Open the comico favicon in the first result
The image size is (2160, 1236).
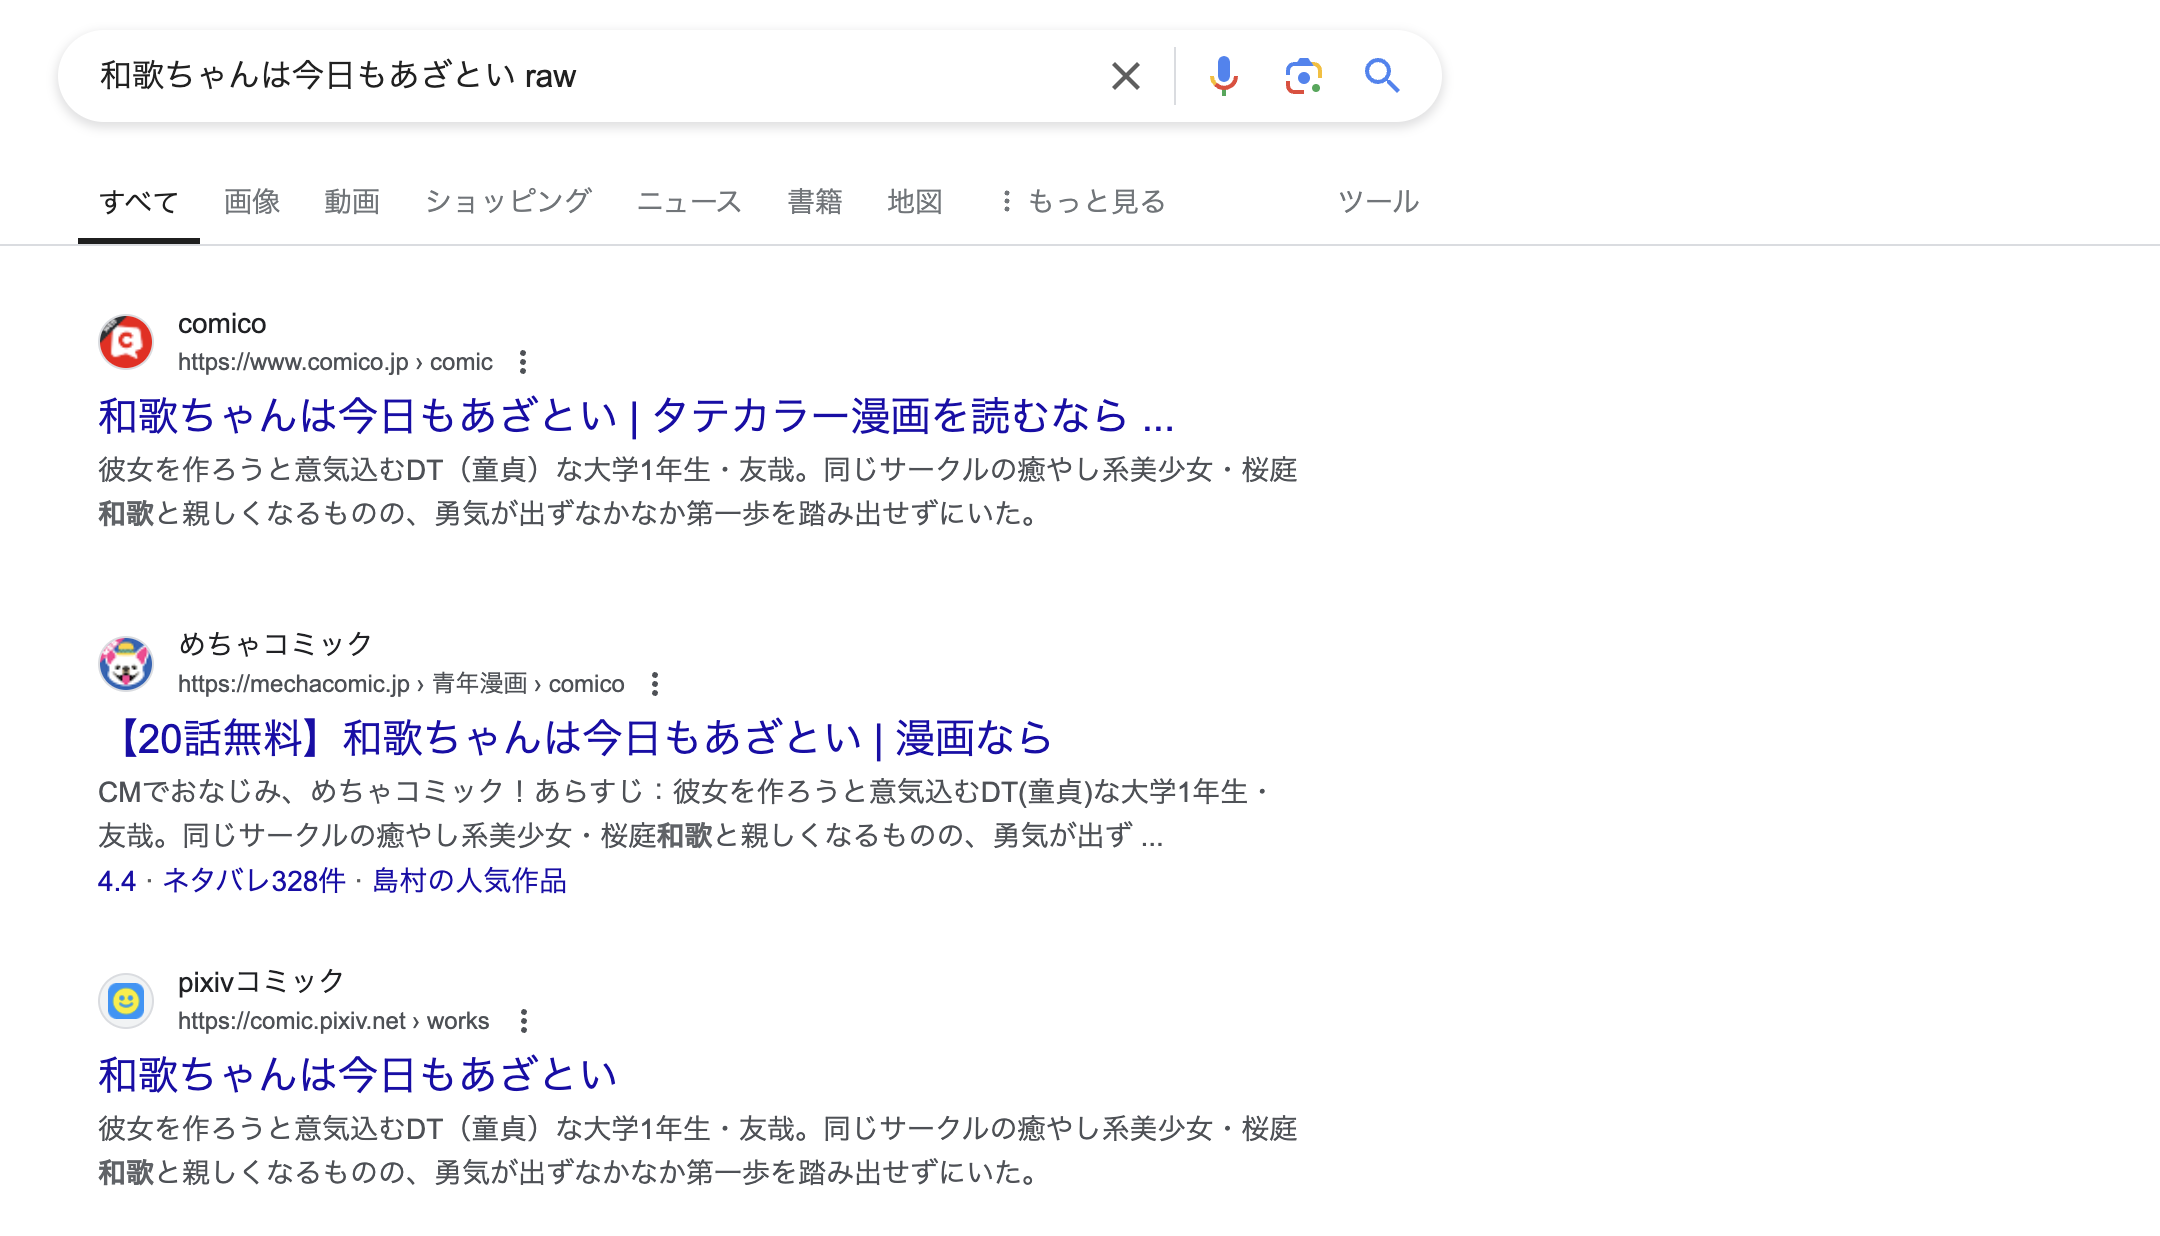pos(126,342)
